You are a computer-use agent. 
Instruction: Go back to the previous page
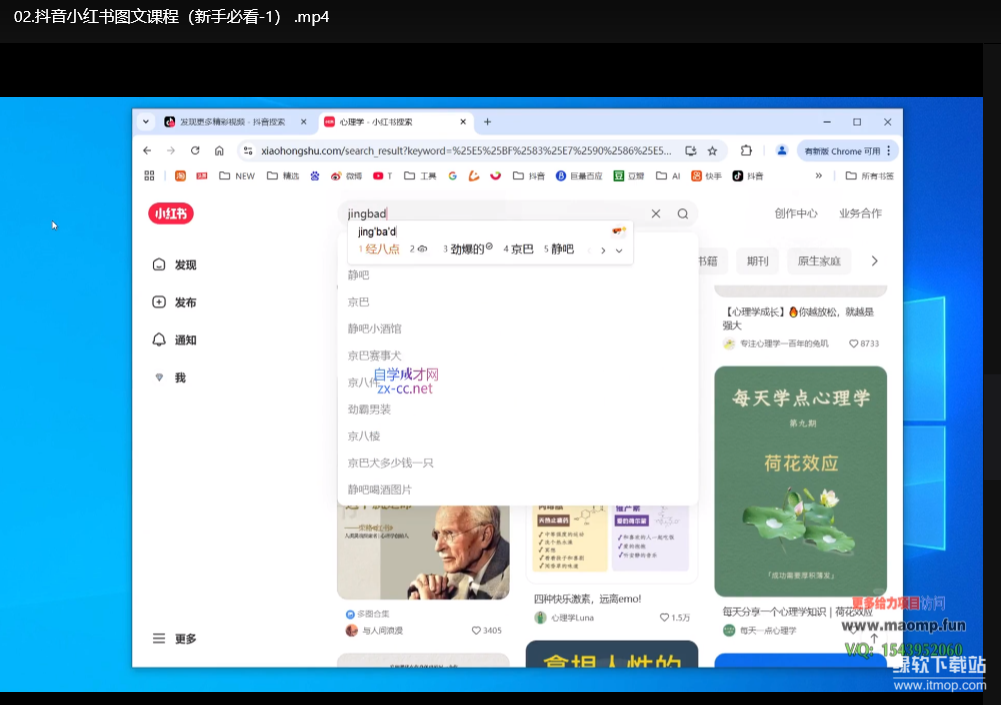coord(147,151)
